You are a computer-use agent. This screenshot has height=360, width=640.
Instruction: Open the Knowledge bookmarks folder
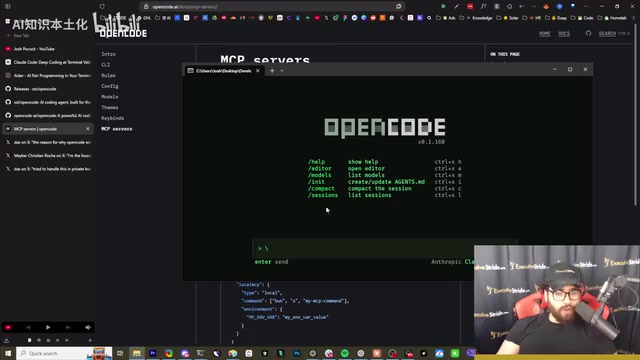pos(476,18)
